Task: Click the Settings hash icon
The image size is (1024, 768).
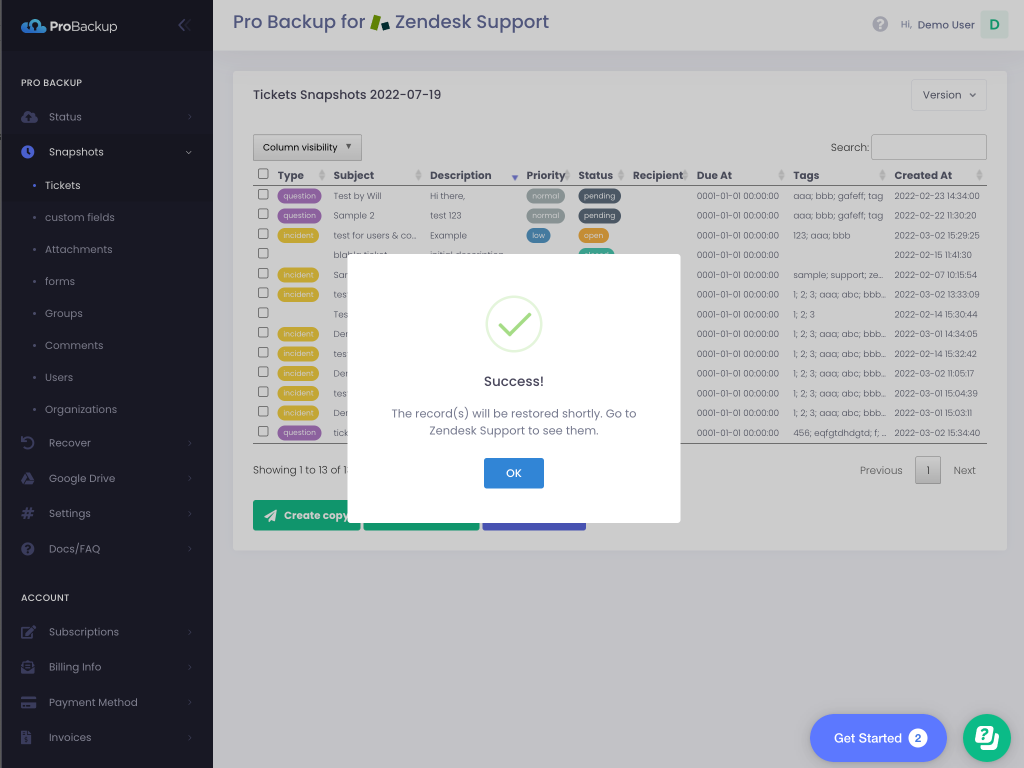Action: pyautogui.click(x=28, y=513)
